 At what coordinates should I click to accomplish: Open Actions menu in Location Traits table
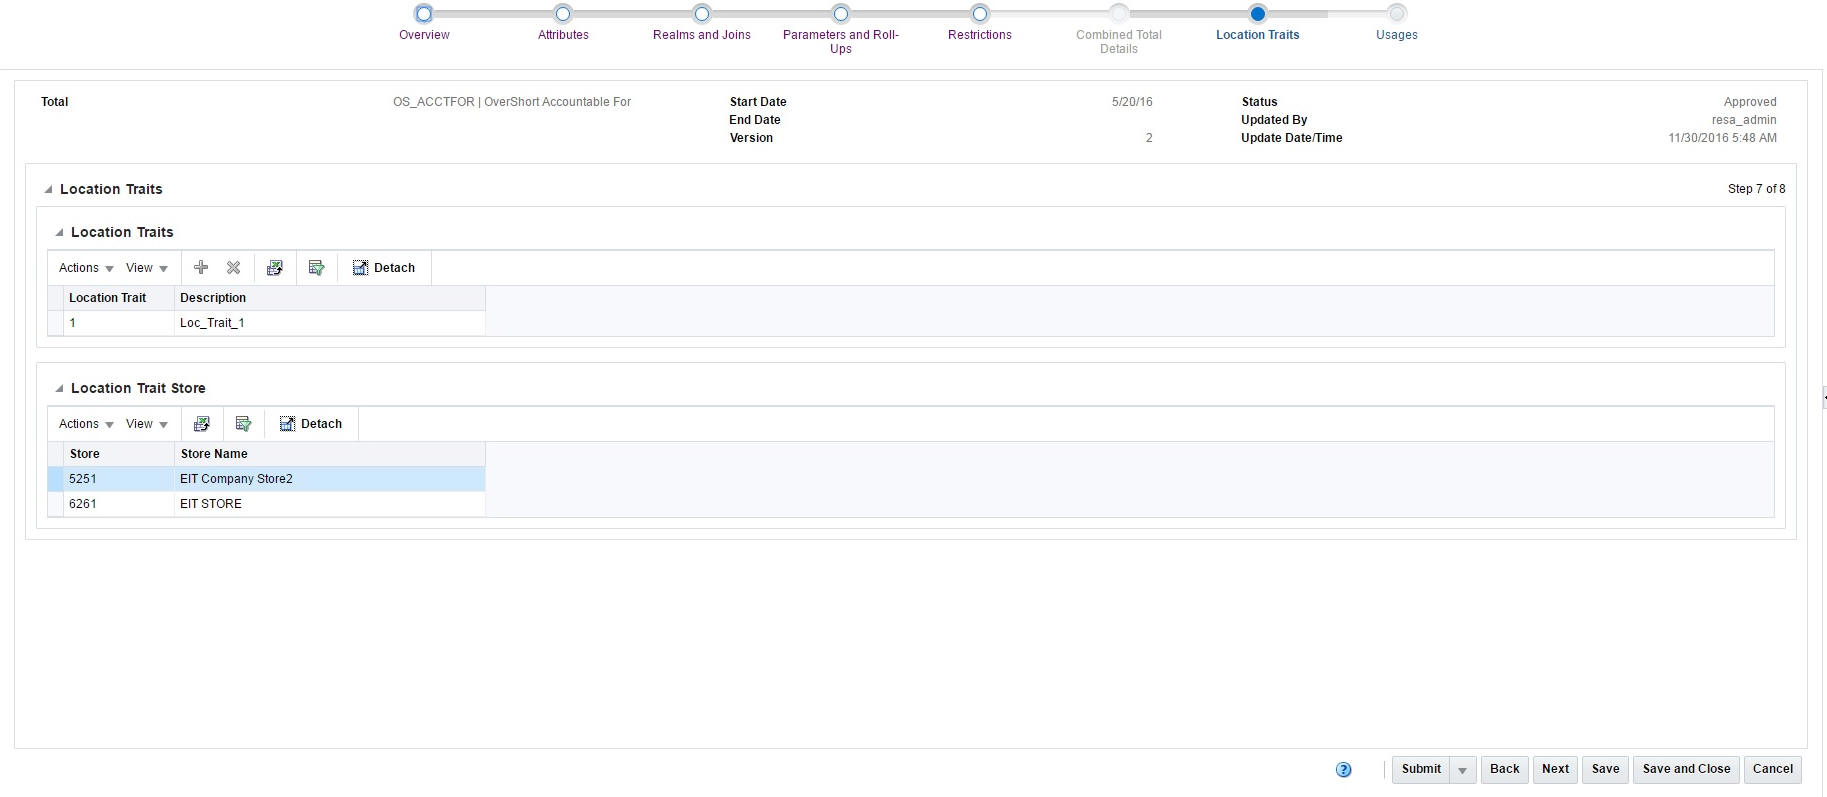click(86, 268)
